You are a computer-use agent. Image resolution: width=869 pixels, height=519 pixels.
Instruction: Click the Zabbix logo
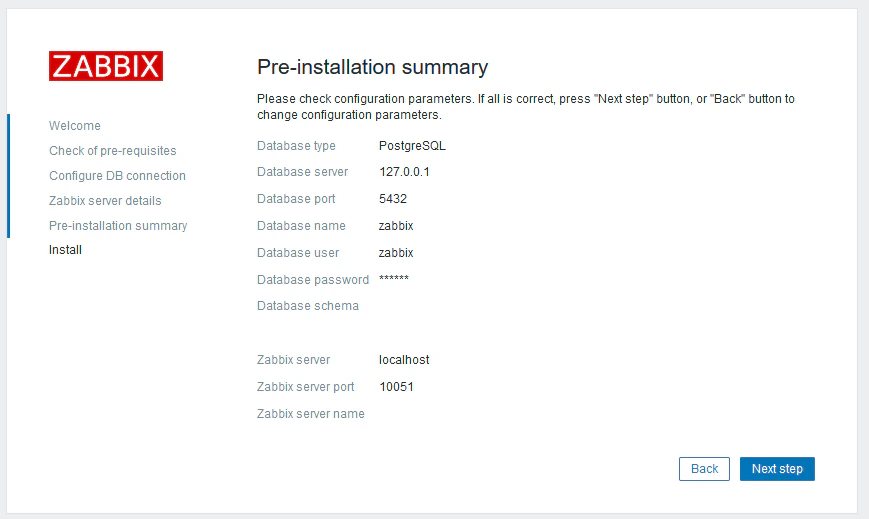[106, 66]
